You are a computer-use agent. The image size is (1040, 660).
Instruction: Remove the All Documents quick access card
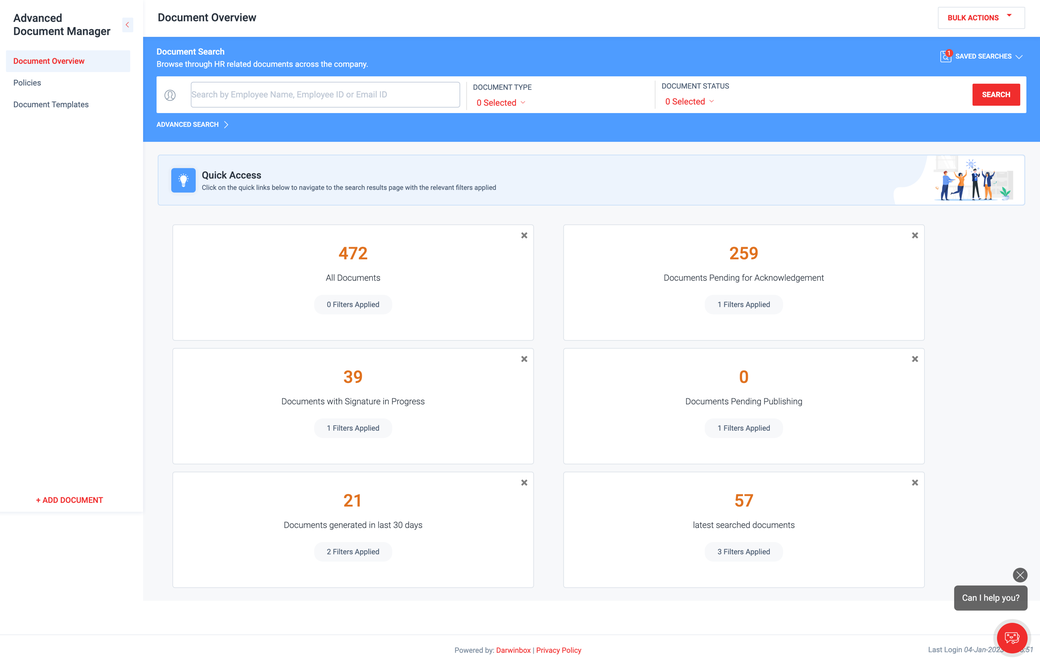point(524,235)
